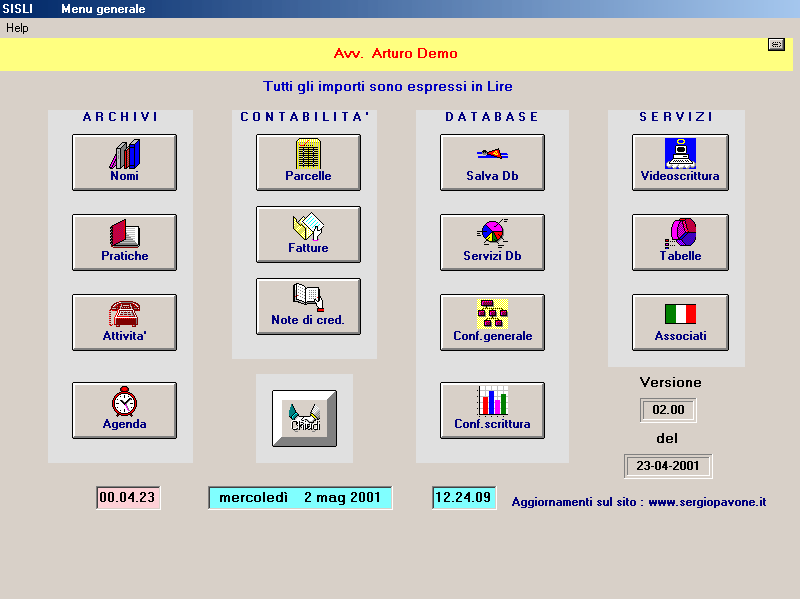
Task: Open Conf.generale configuration
Action: [492, 322]
